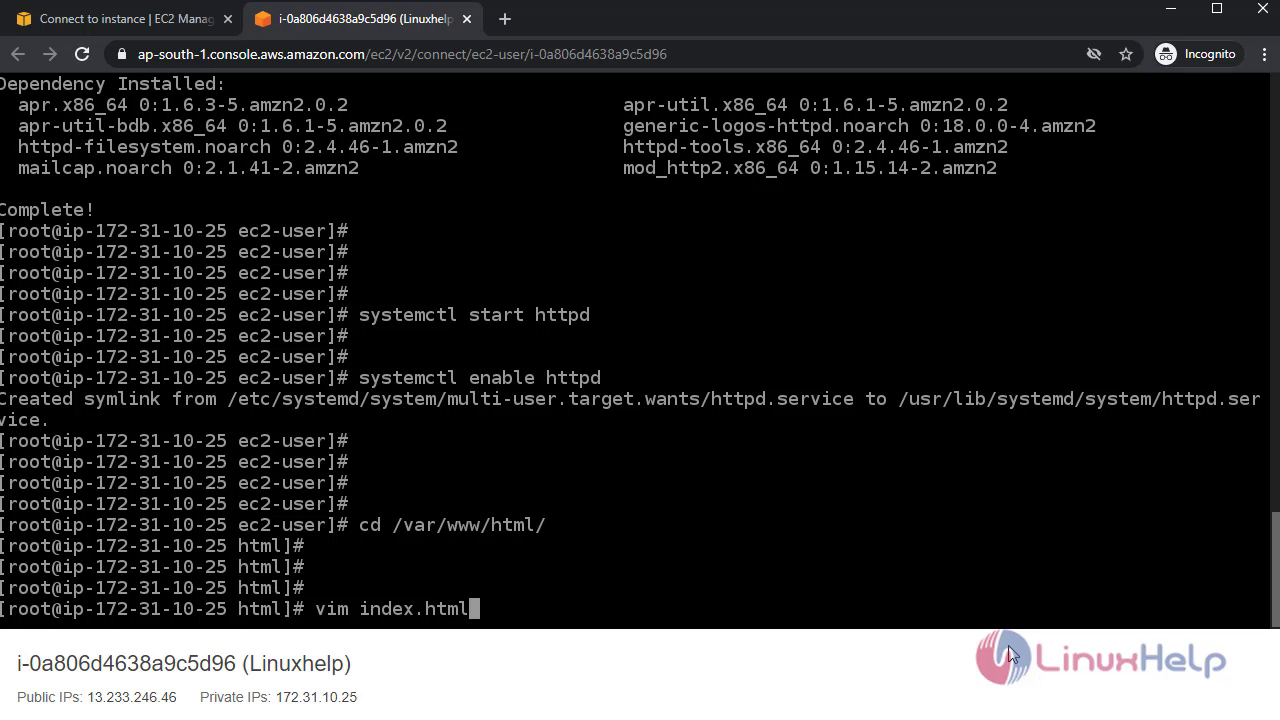
Task: Open the Incognito profile indicator
Action: pyautogui.click(x=1196, y=54)
